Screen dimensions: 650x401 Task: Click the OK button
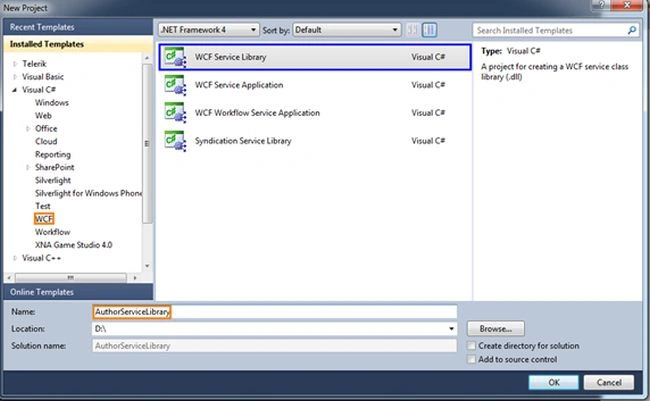coord(553,382)
